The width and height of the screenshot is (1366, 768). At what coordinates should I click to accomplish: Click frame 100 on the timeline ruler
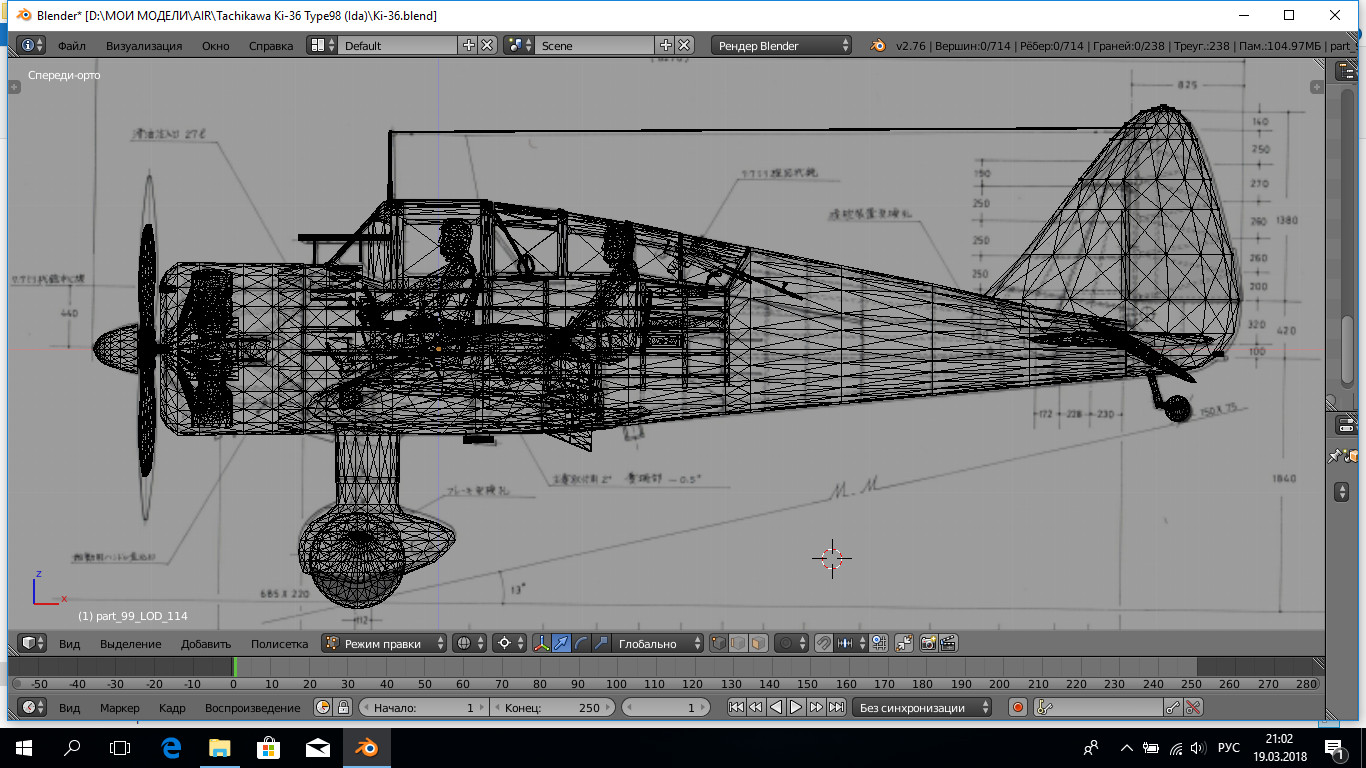pyautogui.click(x=616, y=684)
